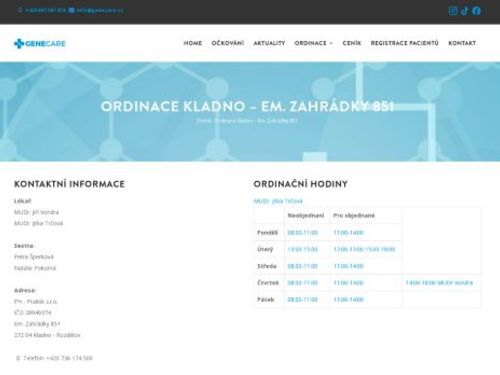Click the Neobjednaní column header
The width and height of the screenshot is (500, 375).
coord(306,215)
